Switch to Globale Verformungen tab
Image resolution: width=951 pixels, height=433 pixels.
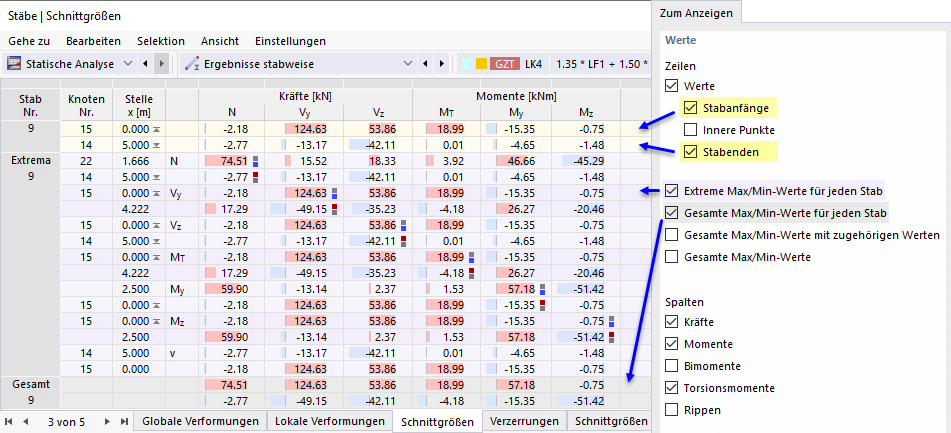(x=201, y=421)
